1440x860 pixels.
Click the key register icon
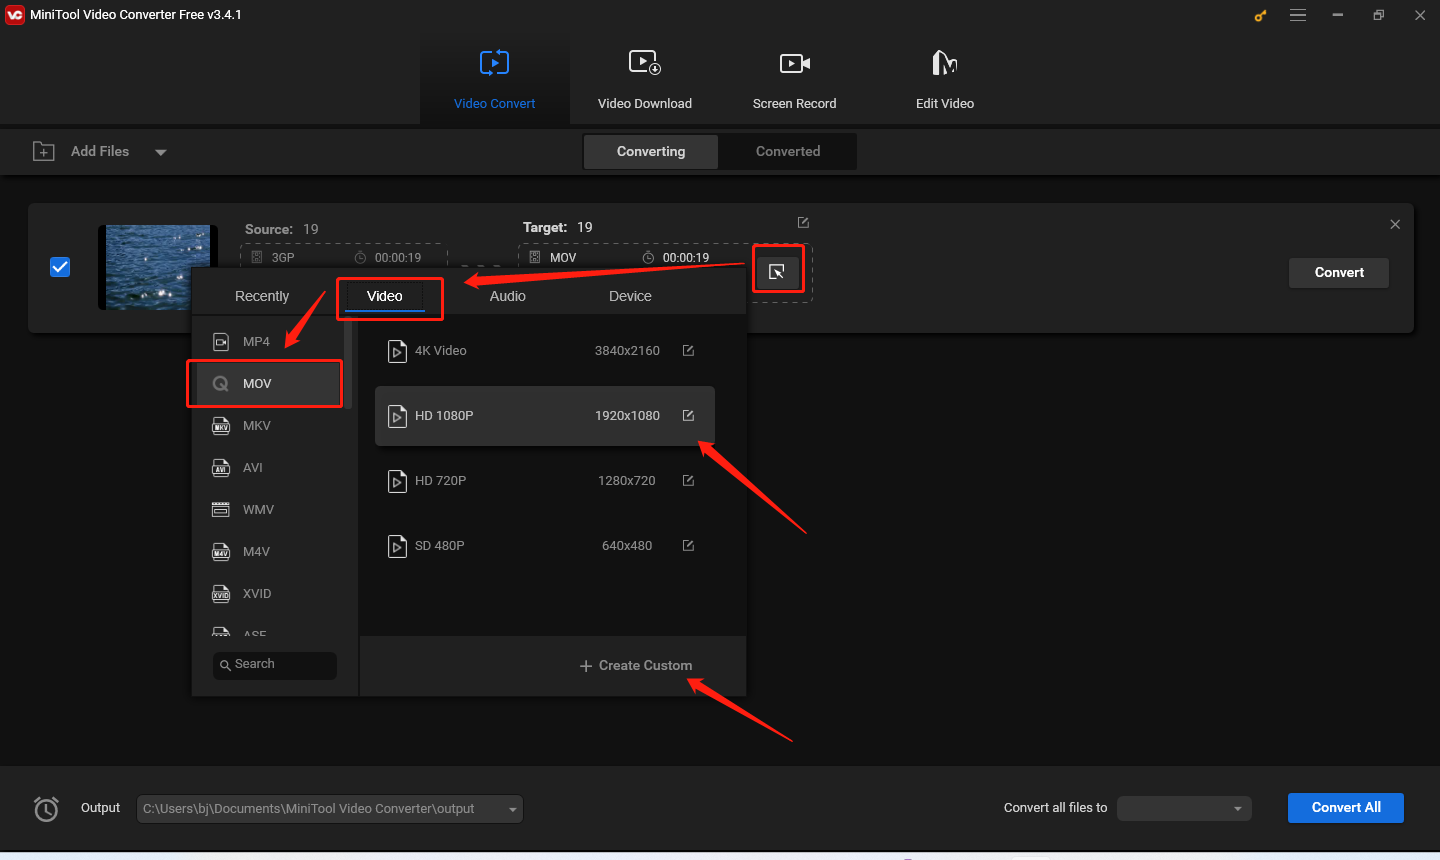[x=1260, y=15]
